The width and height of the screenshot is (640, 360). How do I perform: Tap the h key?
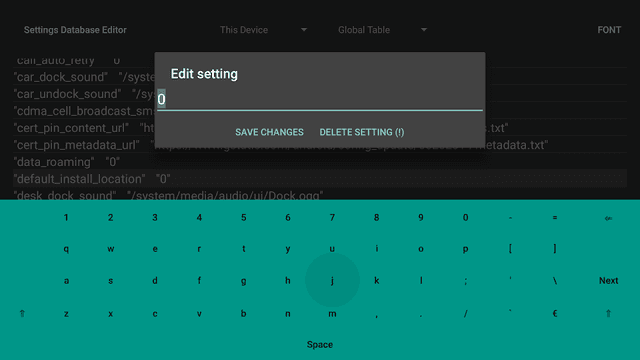[x=288, y=280]
